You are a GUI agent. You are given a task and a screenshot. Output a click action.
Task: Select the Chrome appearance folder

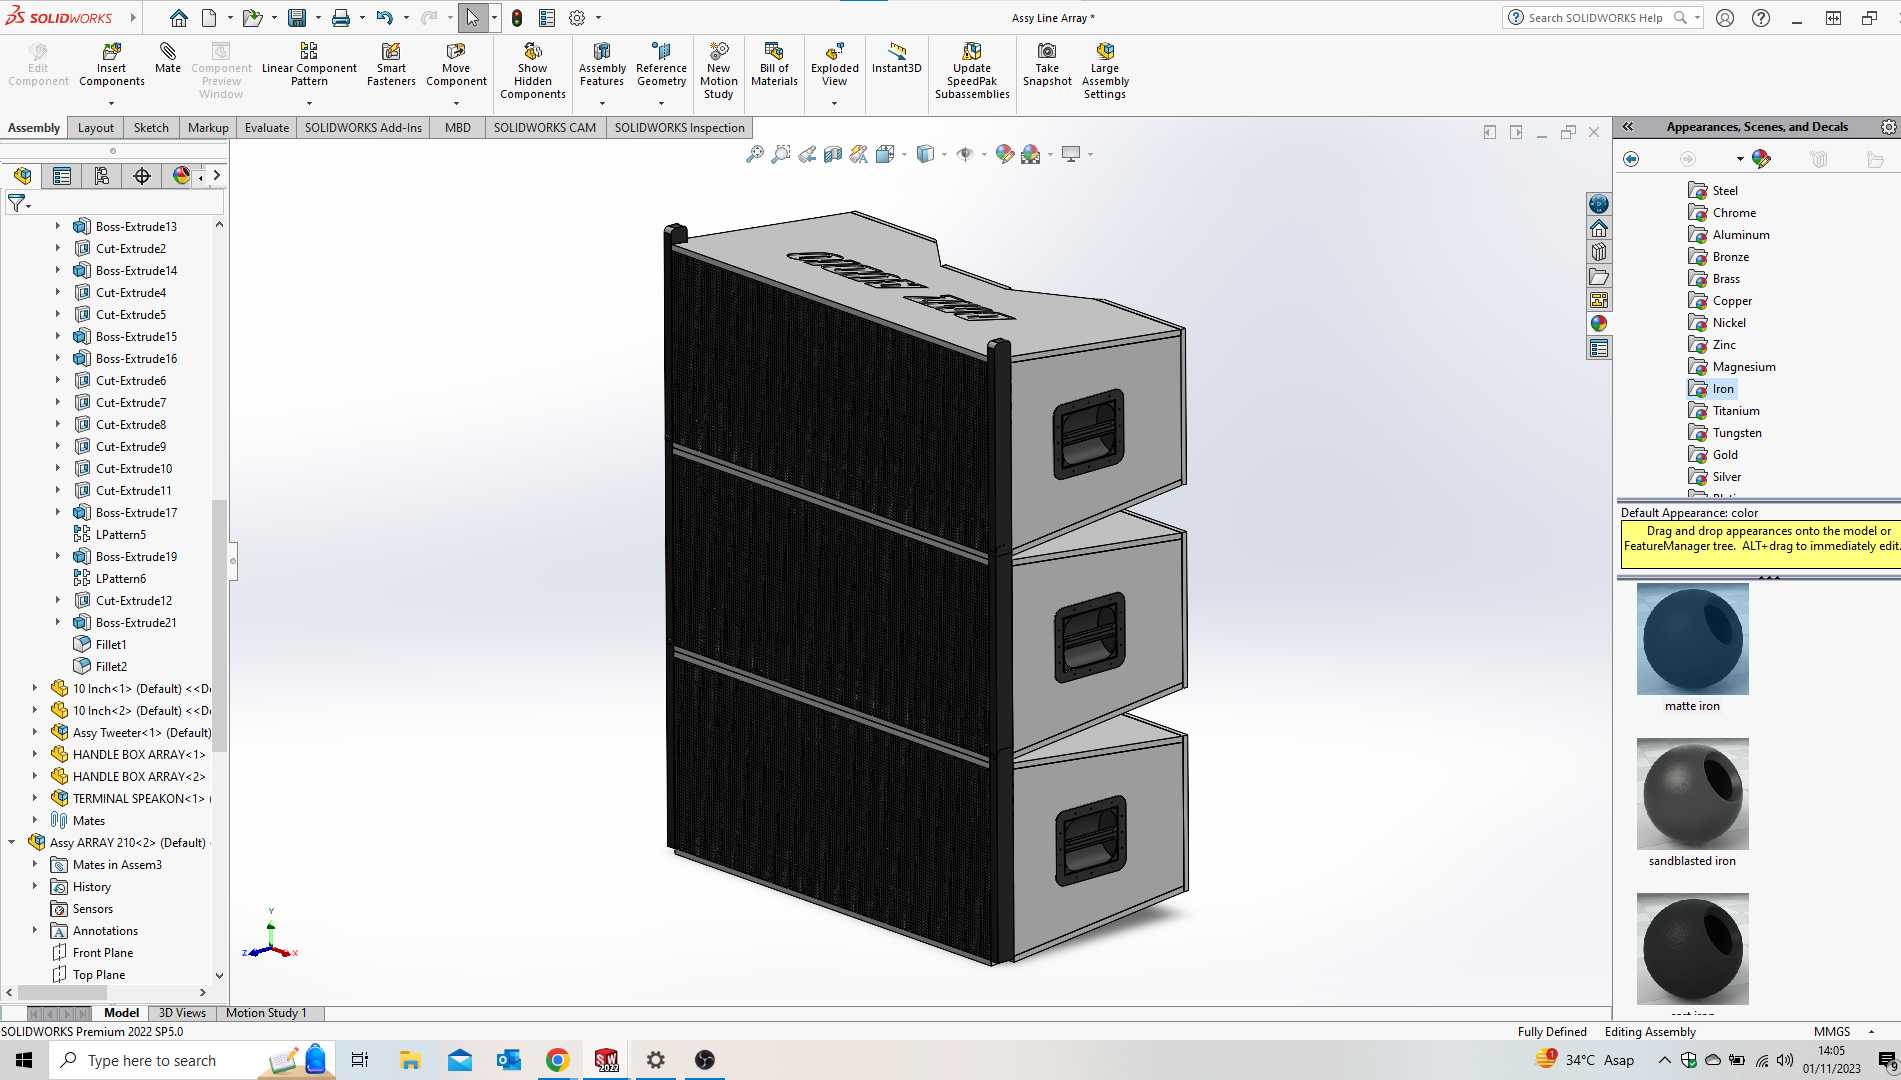(1722, 213)
